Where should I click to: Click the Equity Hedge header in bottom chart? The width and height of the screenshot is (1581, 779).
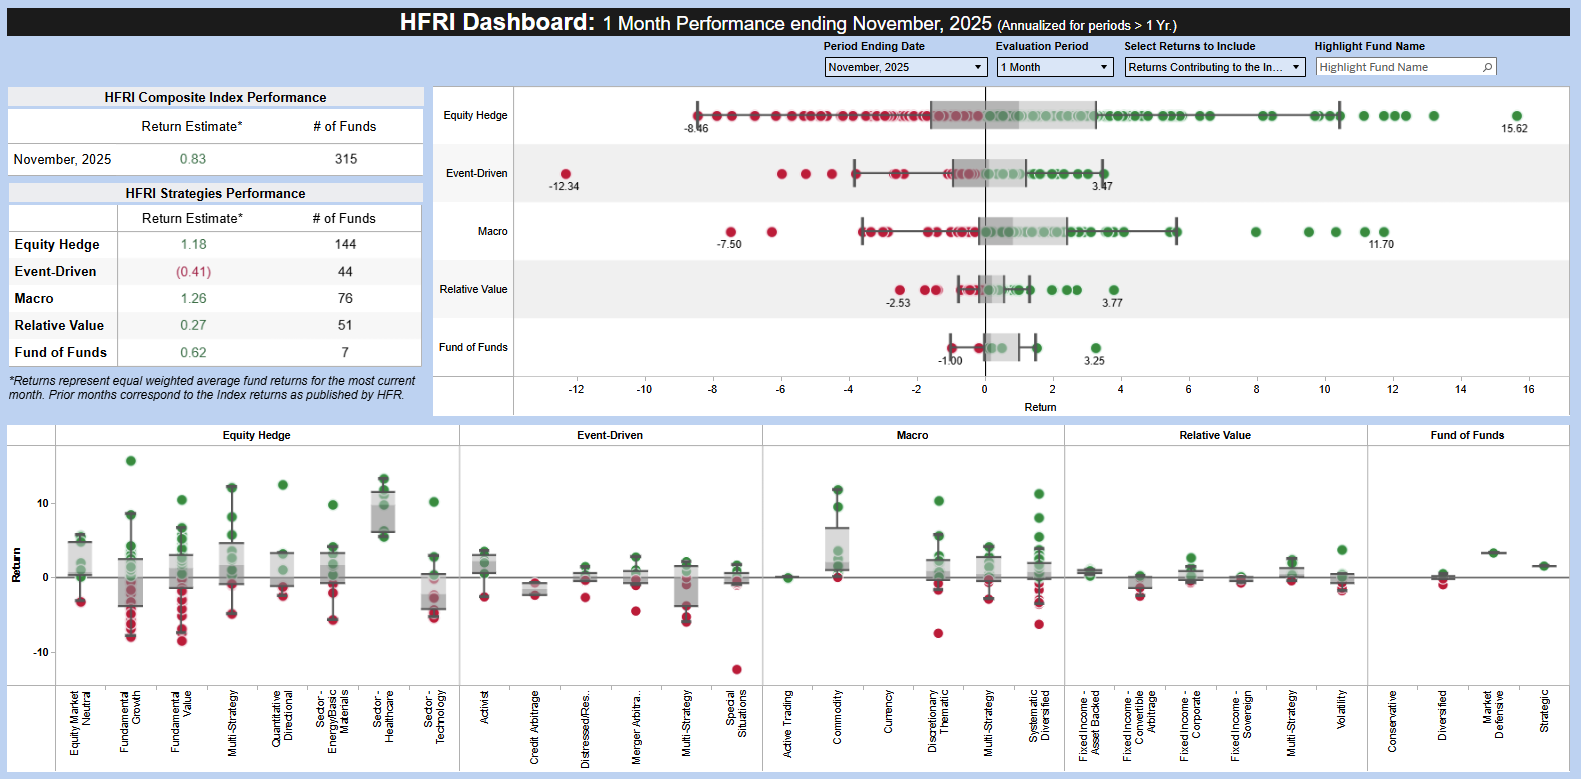tap(256, 435)
